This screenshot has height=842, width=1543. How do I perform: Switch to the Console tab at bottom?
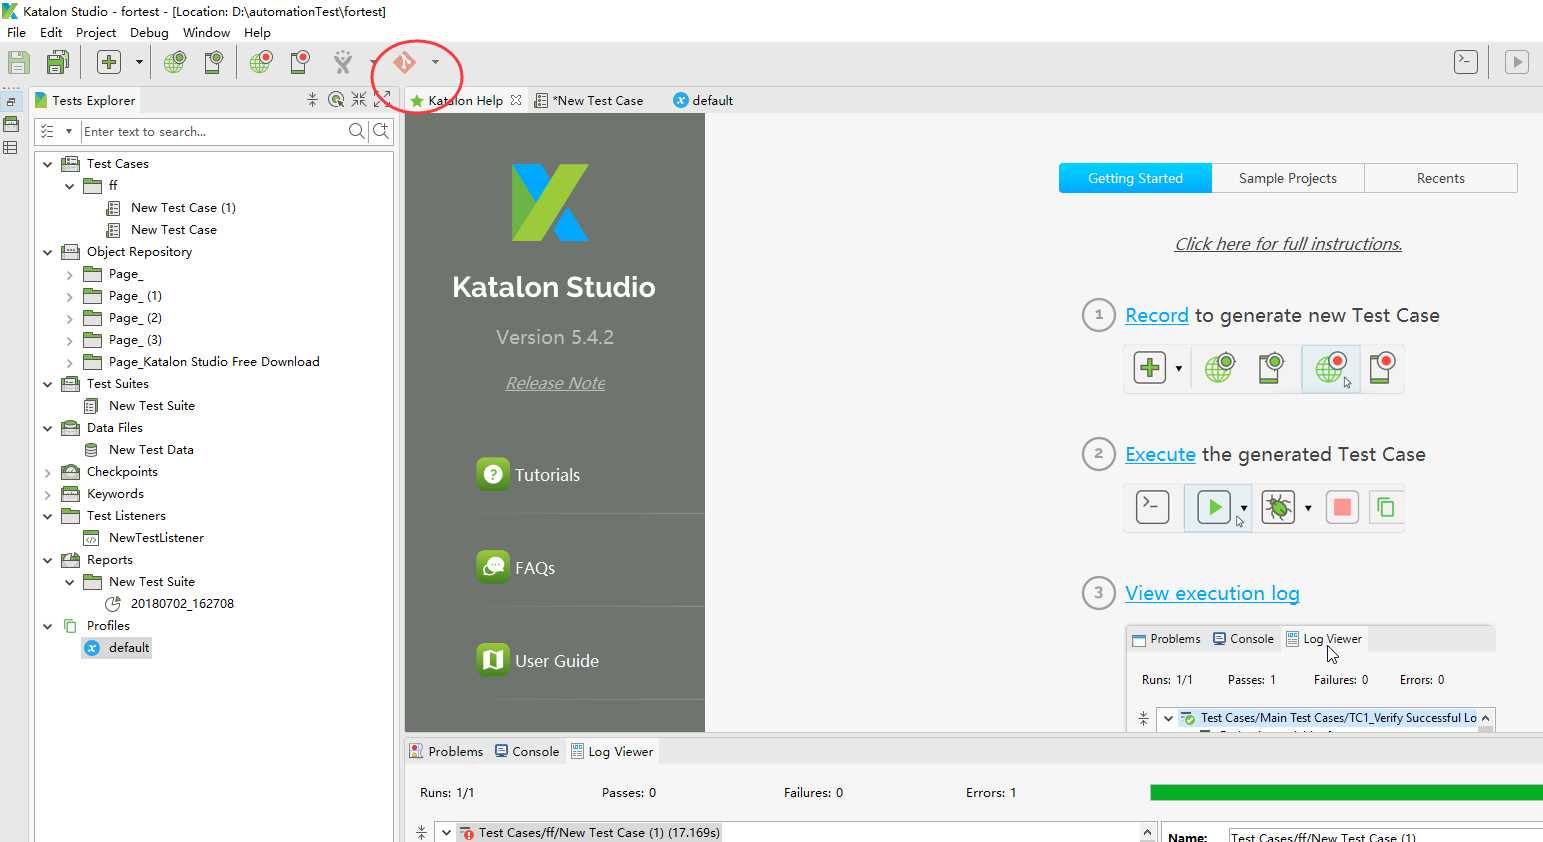click(x=526, y=751)
